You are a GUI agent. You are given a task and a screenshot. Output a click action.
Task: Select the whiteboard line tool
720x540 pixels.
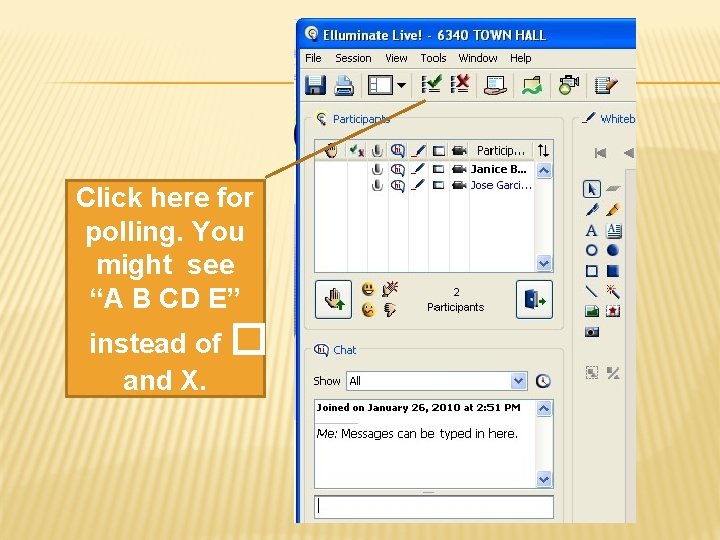tap(591, 291)
